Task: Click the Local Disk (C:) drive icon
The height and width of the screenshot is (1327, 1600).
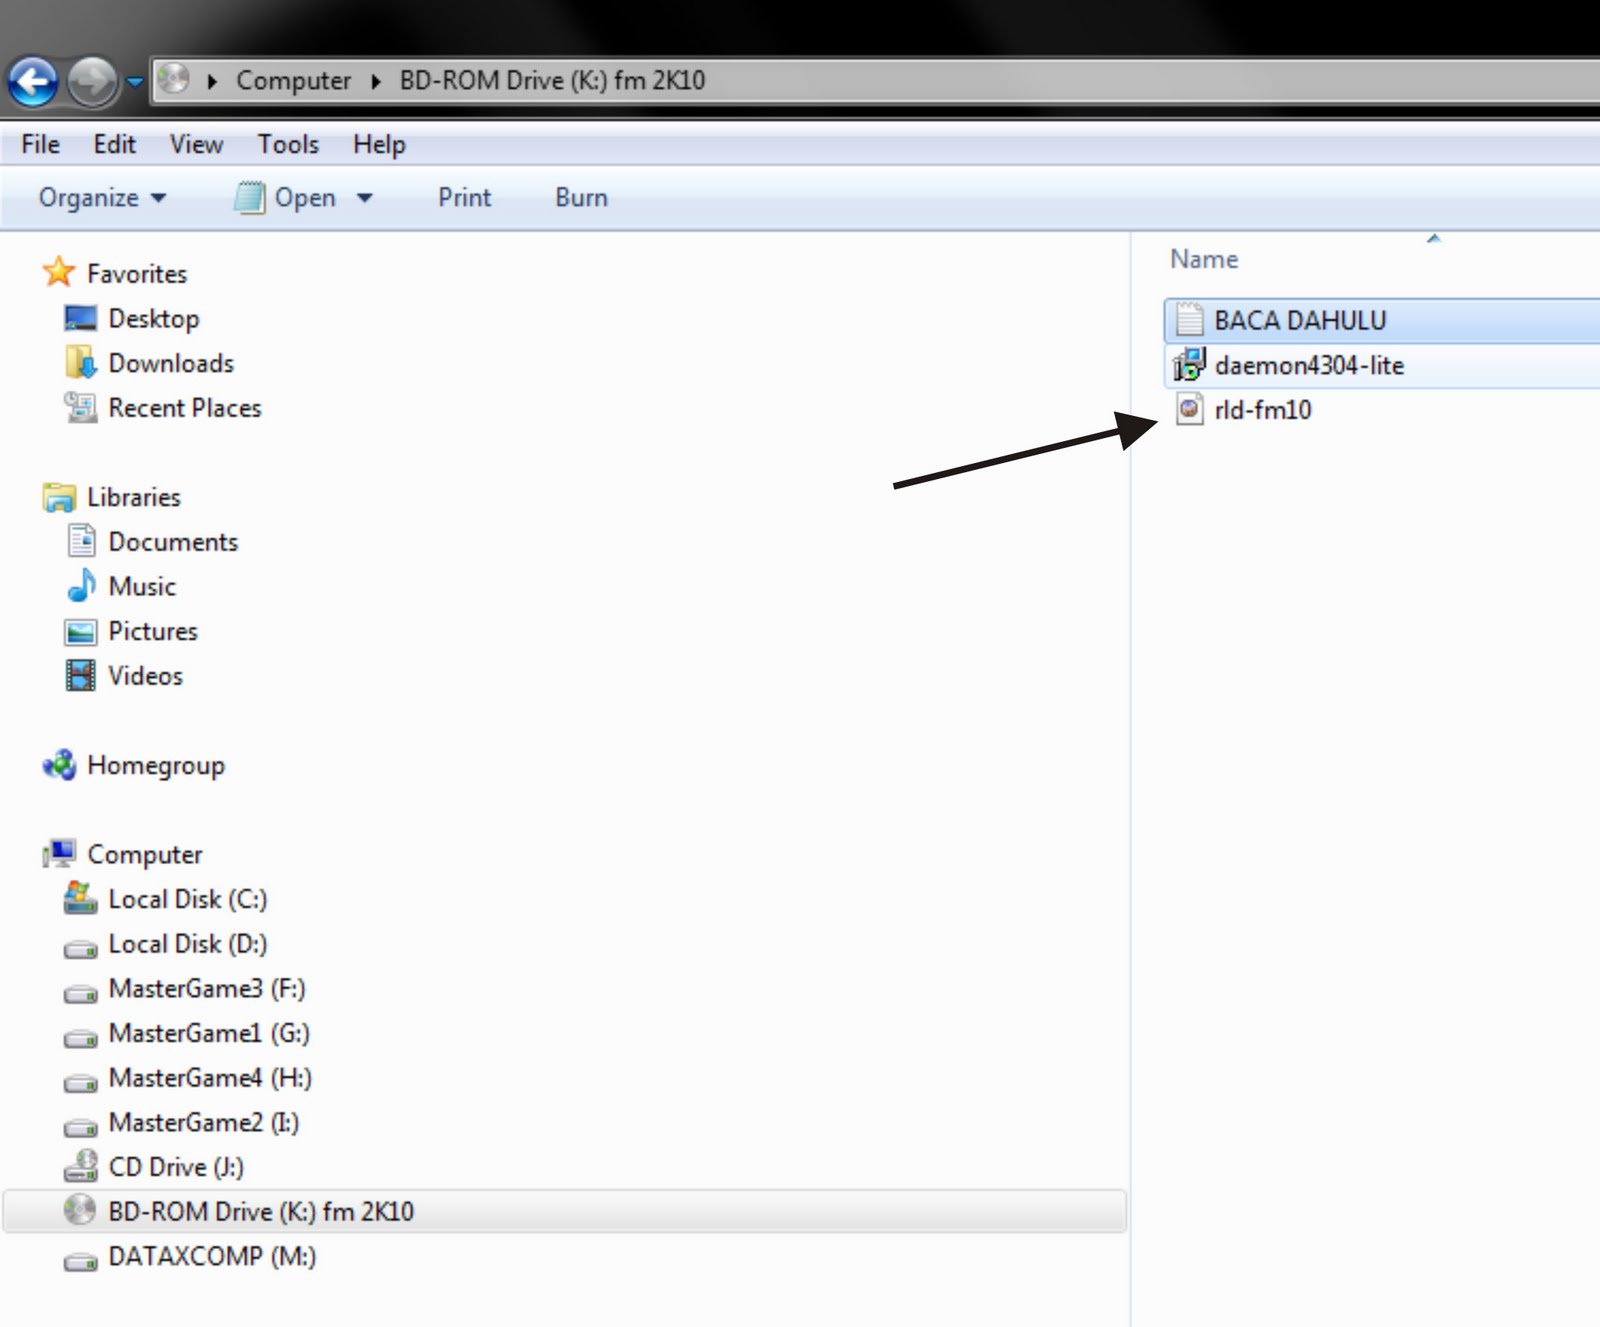Action: [x=80, y=898]
